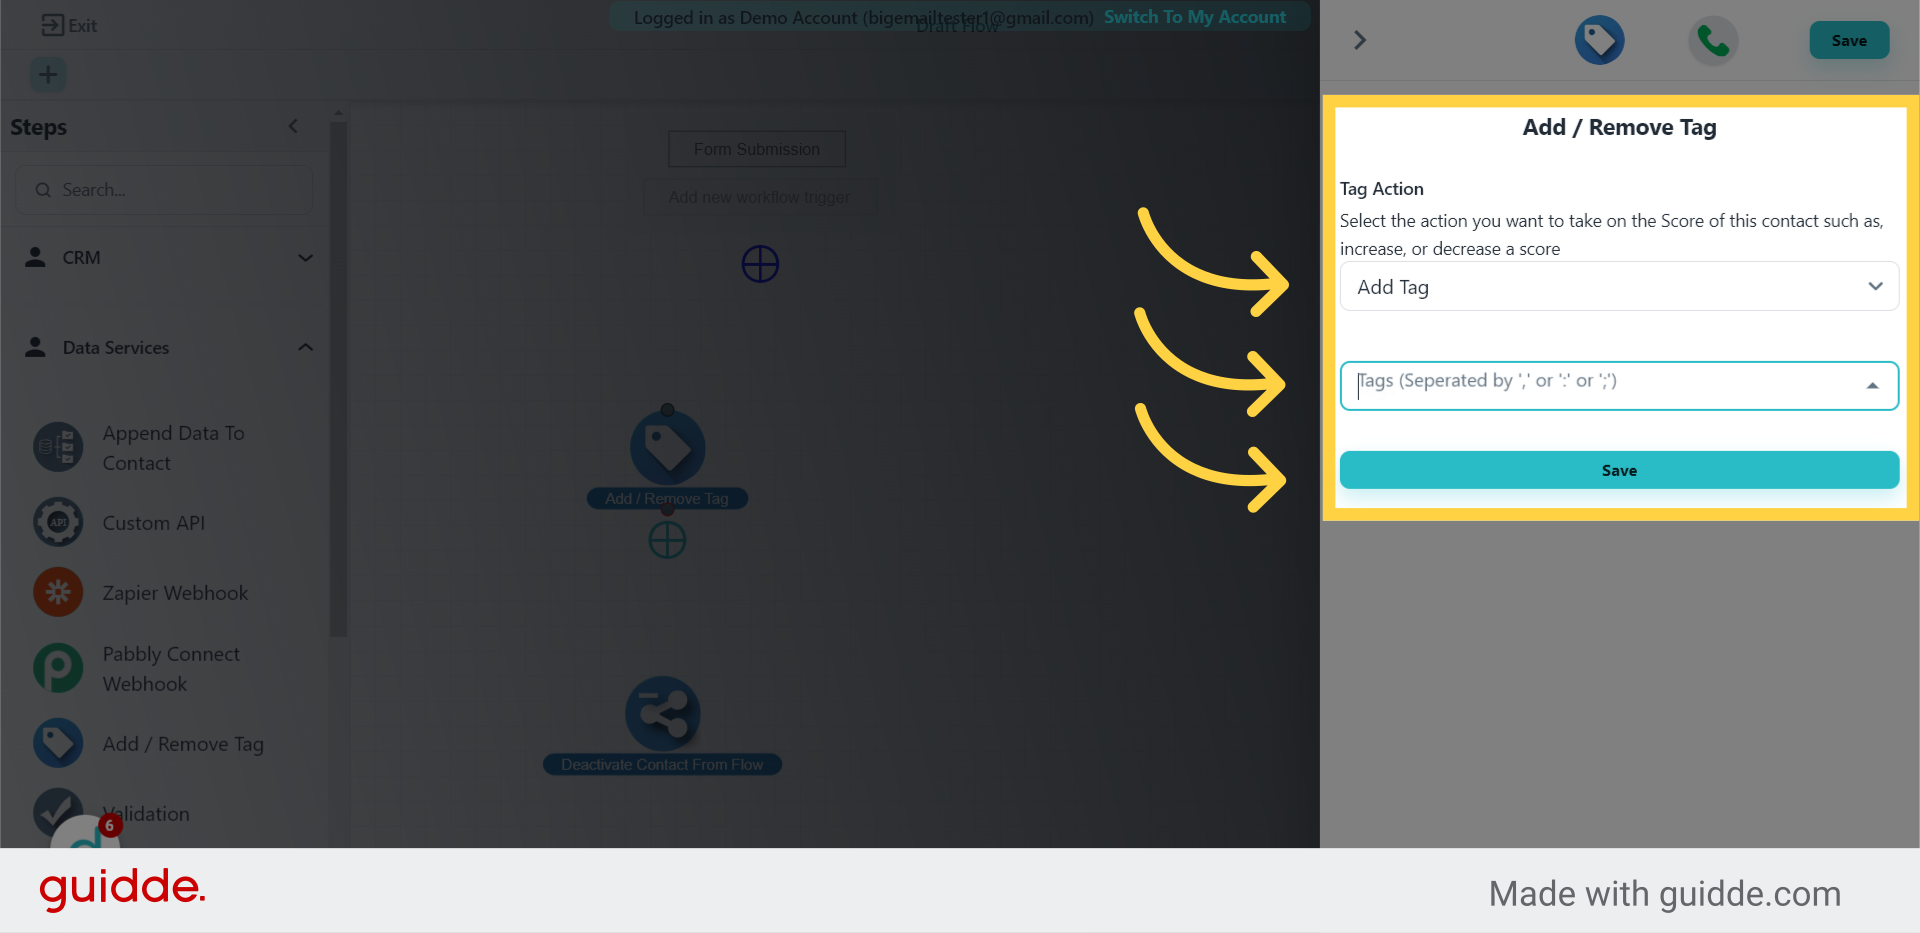Click the Zapier Webhook label
Image resolution: width=1920 pixels, height=933 pixels.
[175, 593]
